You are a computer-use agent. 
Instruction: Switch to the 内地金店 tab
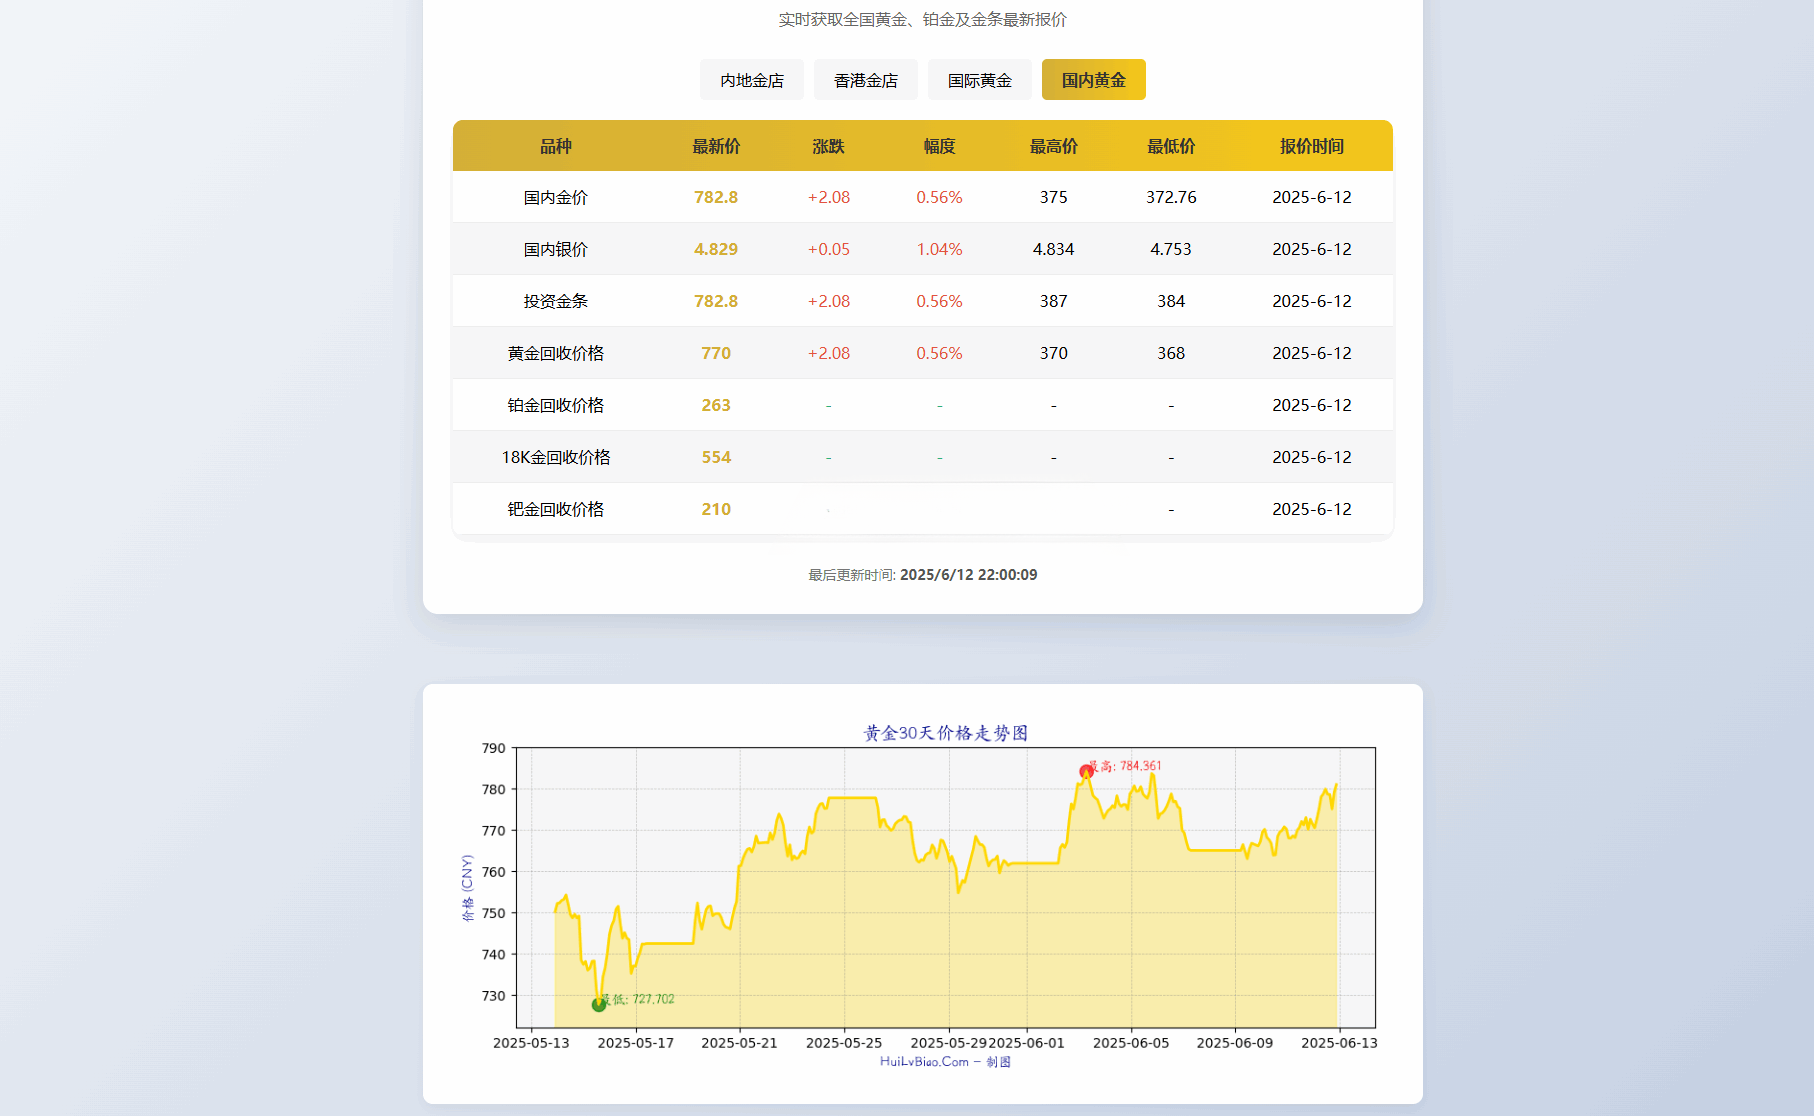(751, 79)
